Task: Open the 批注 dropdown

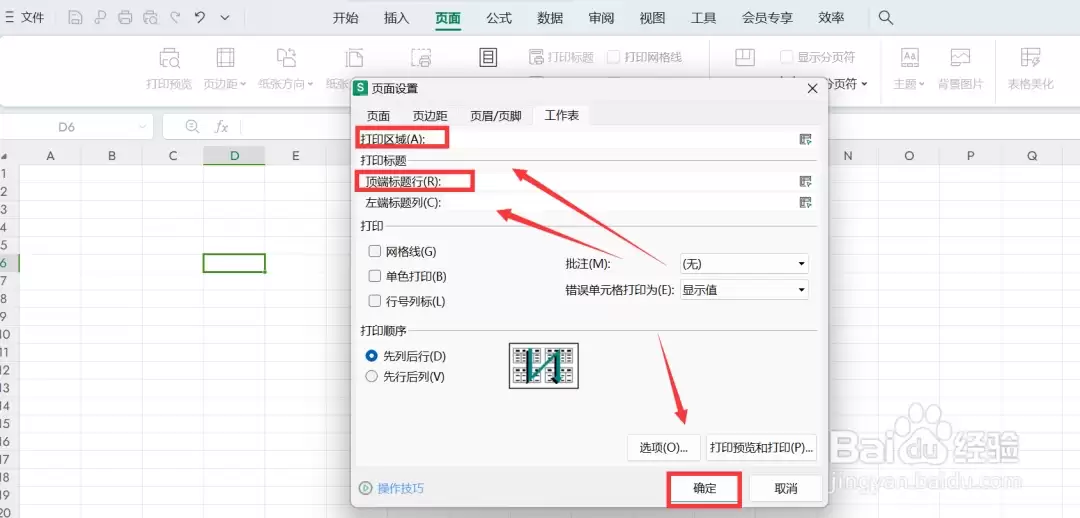Action: pyautogui.click(x=744, y=264)
